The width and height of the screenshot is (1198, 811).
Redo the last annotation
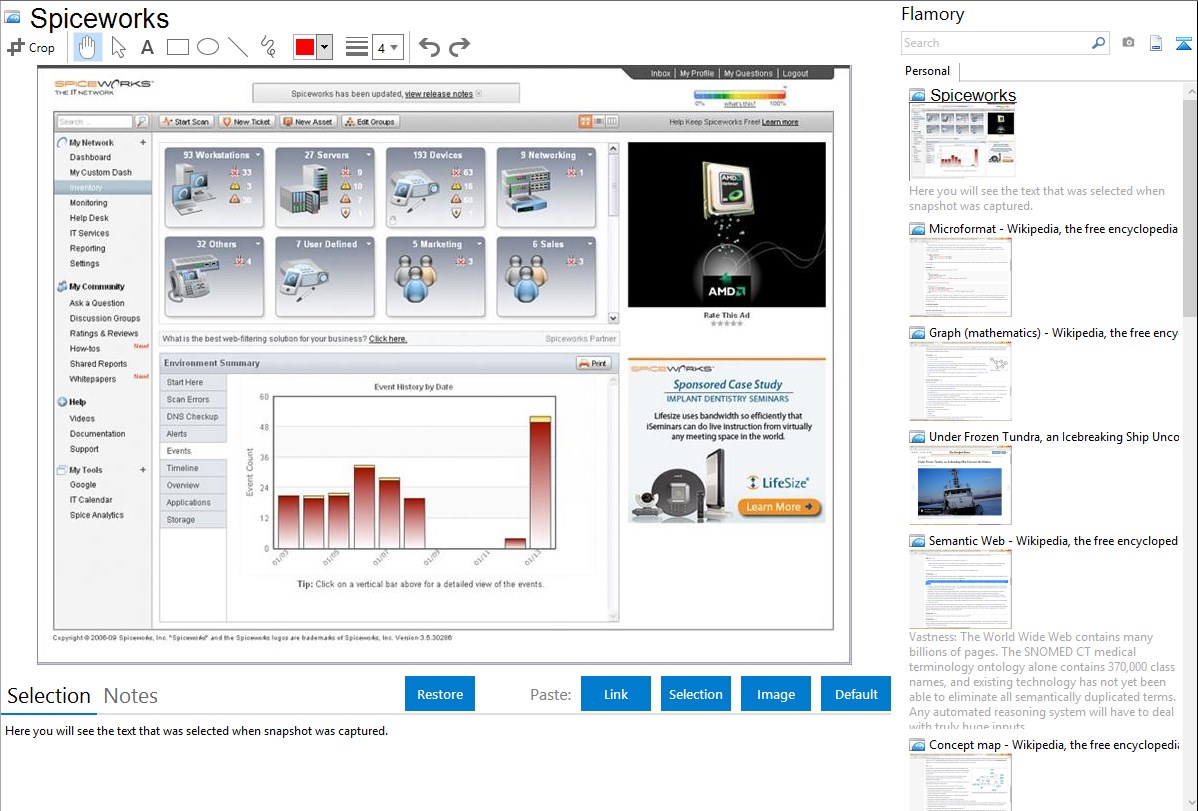coord(459,47)
